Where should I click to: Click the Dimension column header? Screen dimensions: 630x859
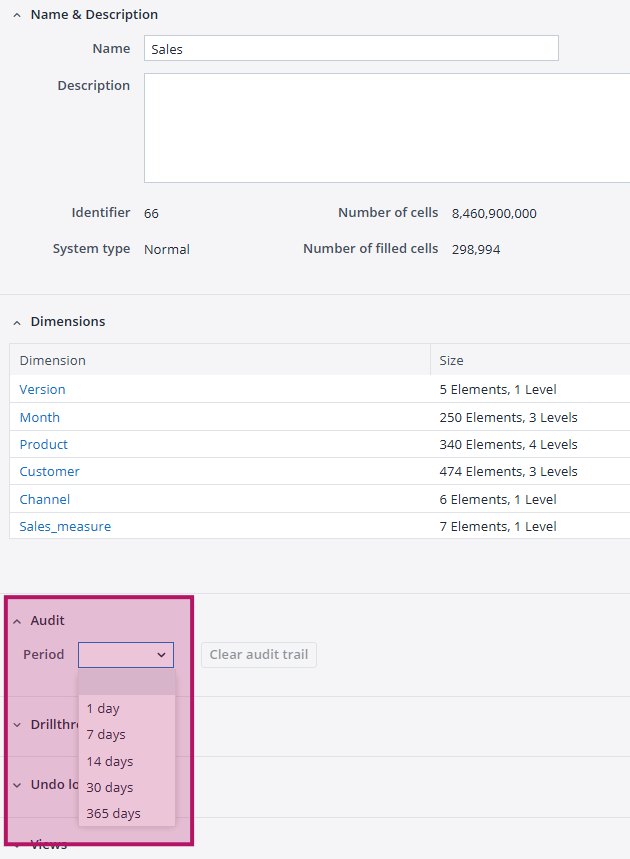(x=53, y=360)
